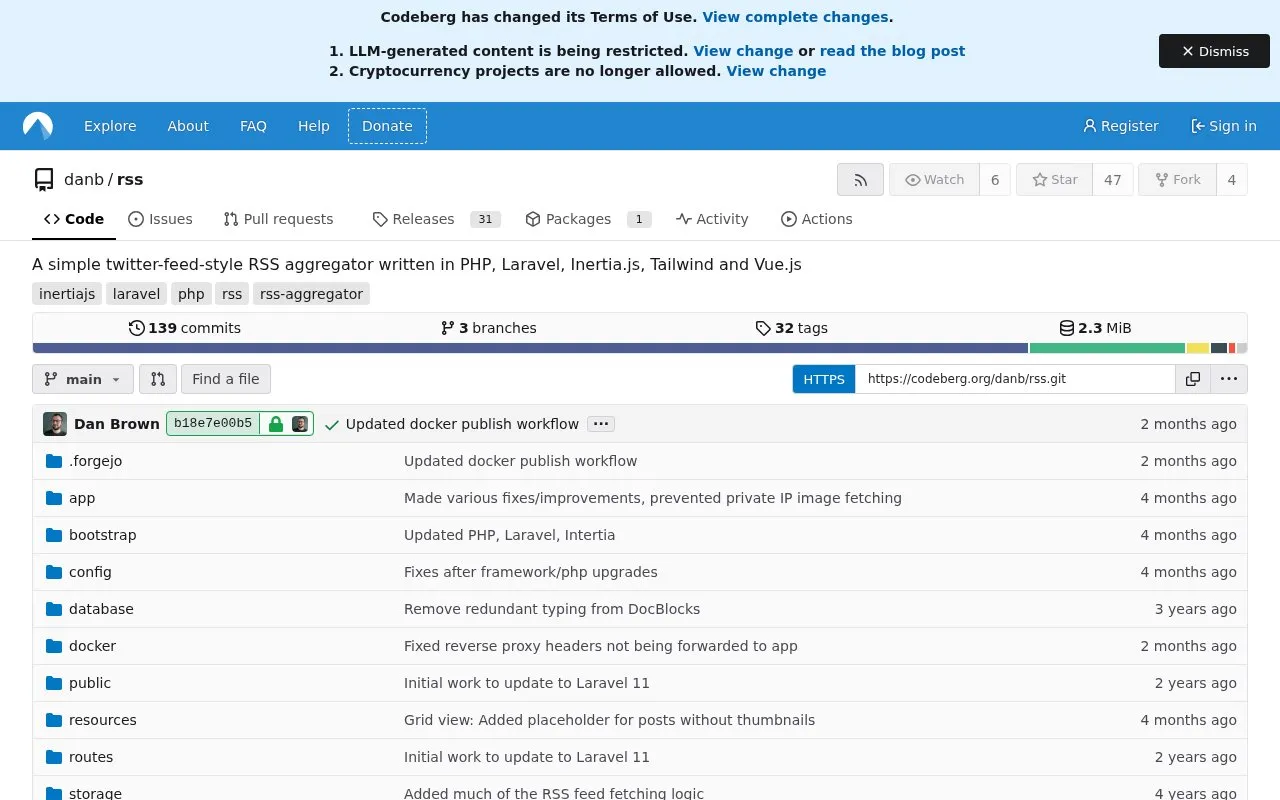Go to the Releases tab
The height and width of the screenshot is (800, 1280).
(x=435, y=219)
